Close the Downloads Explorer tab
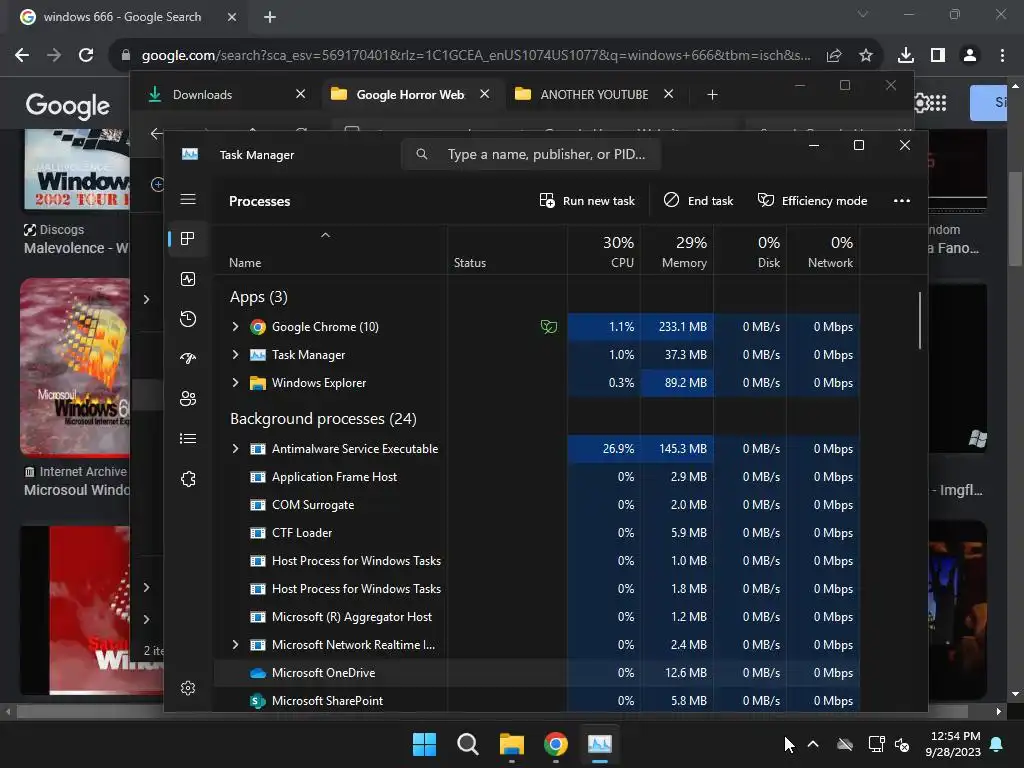 pyautogui.click(x=300, y=94)
